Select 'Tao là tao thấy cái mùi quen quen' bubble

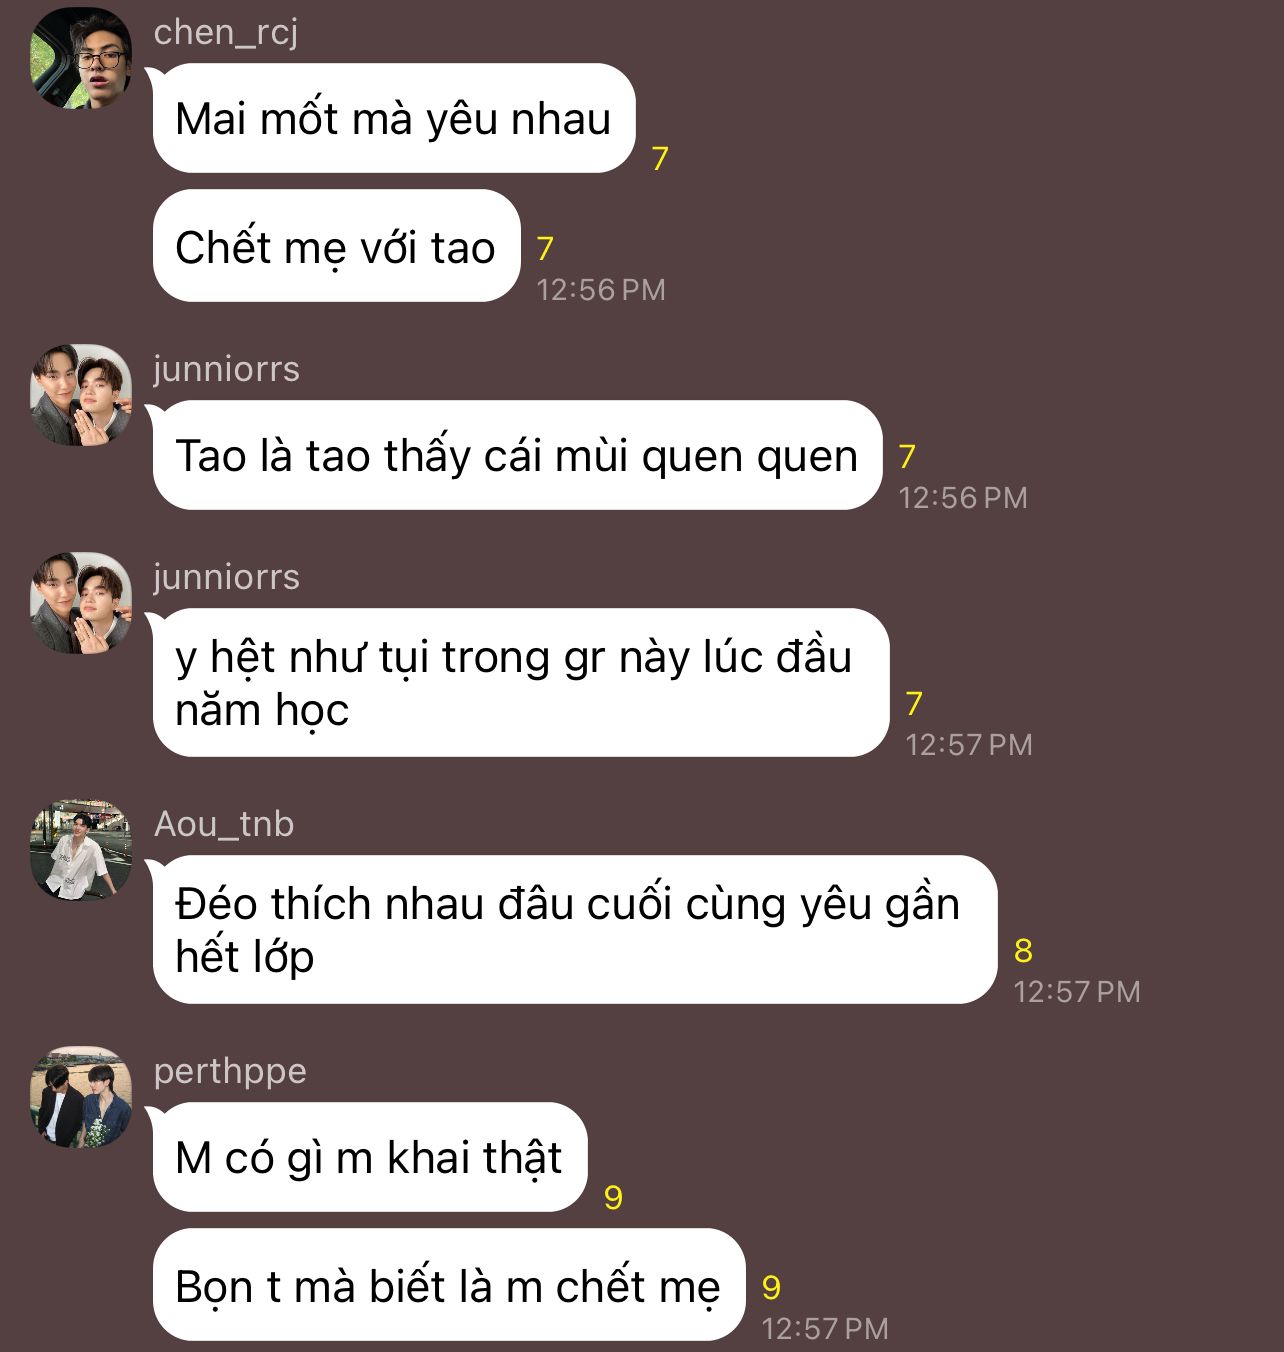(x=517, y=455)
